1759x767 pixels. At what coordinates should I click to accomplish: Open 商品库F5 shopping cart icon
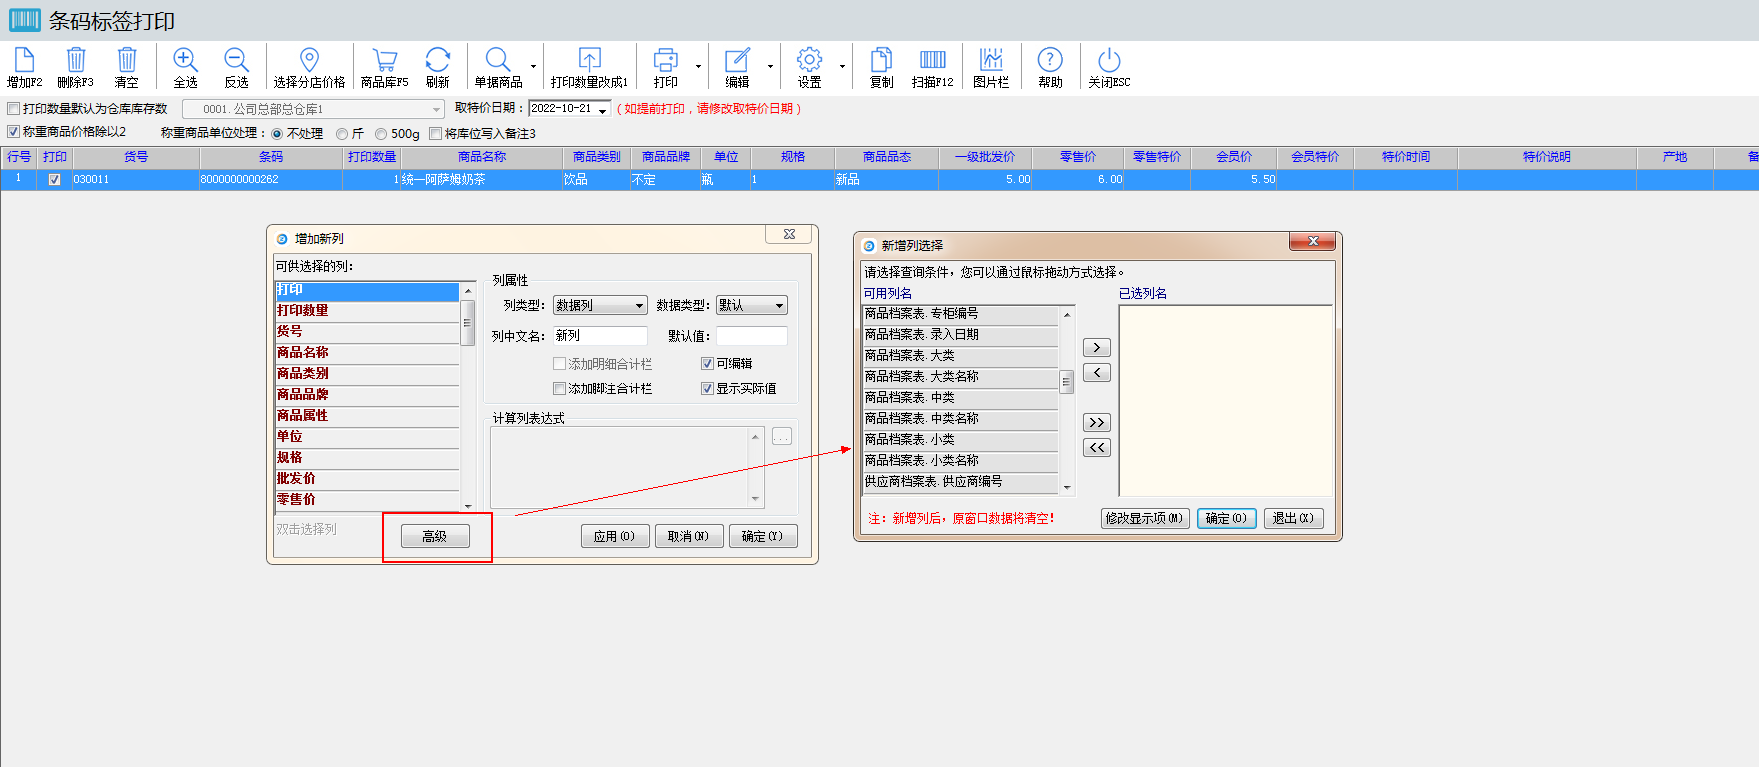[x=384, y=60]
